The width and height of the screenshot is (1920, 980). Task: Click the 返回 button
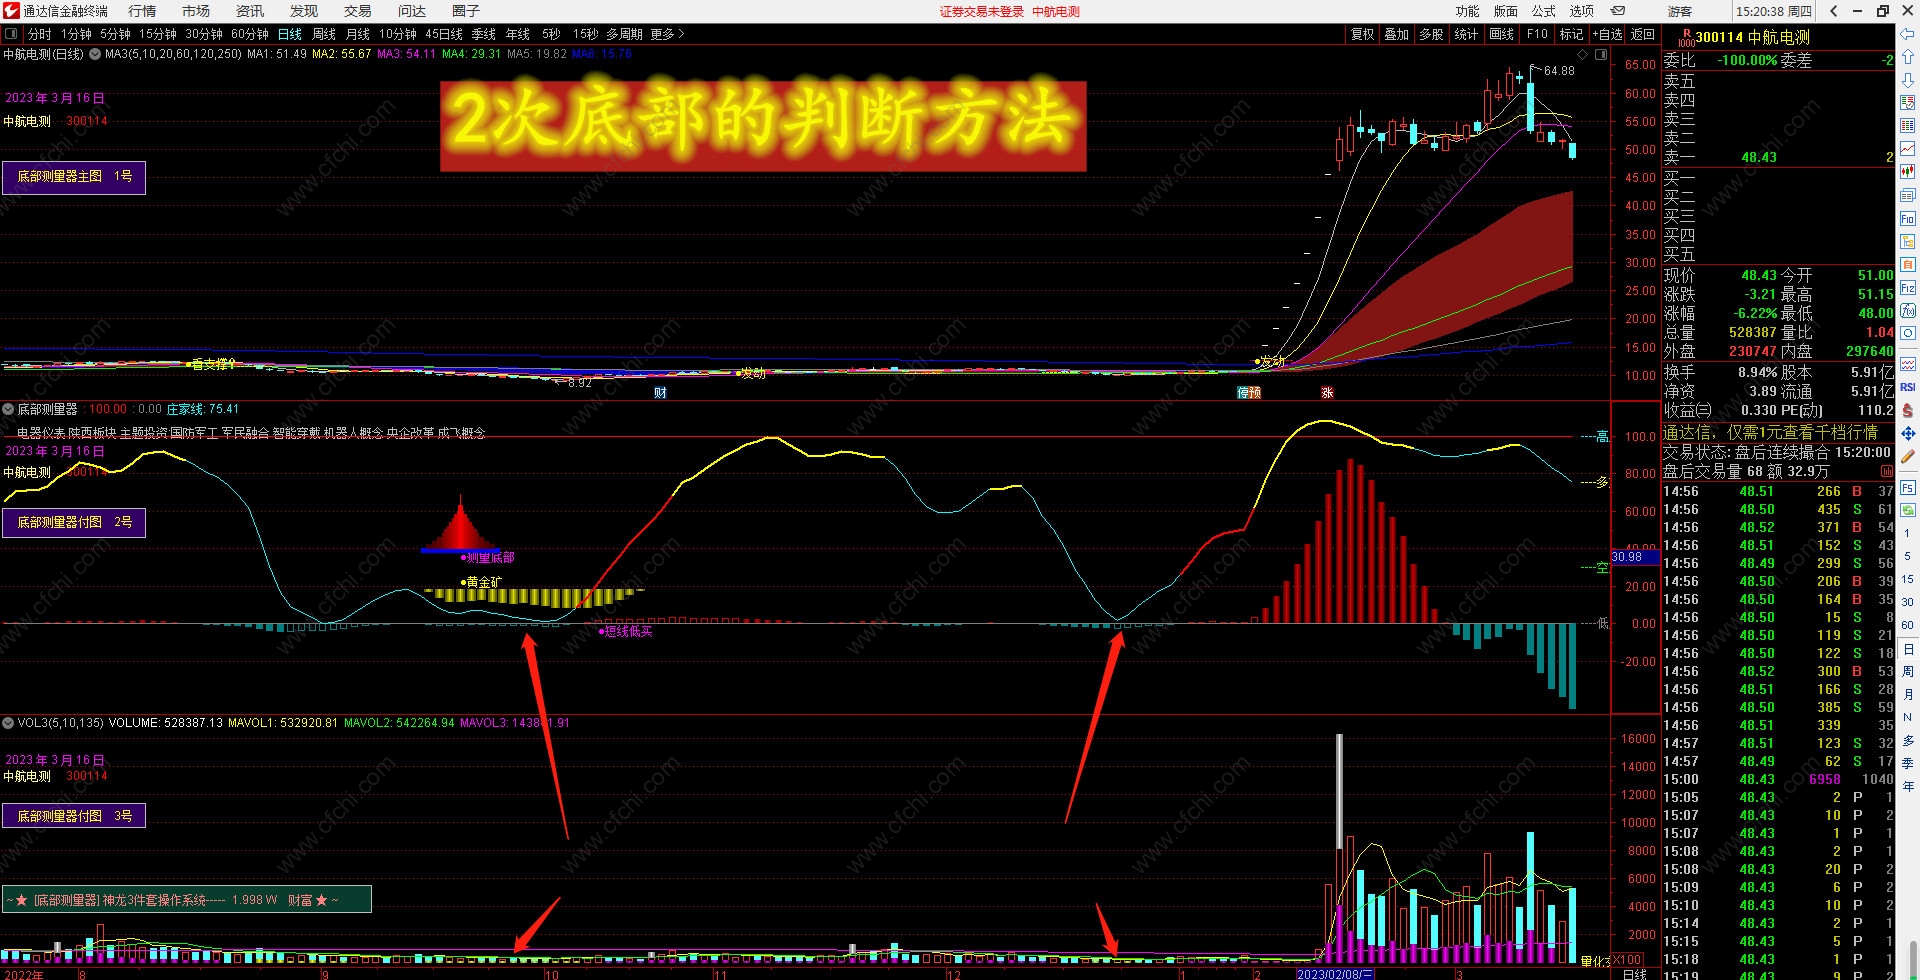pyautogui.click(x=1643, y=34)
